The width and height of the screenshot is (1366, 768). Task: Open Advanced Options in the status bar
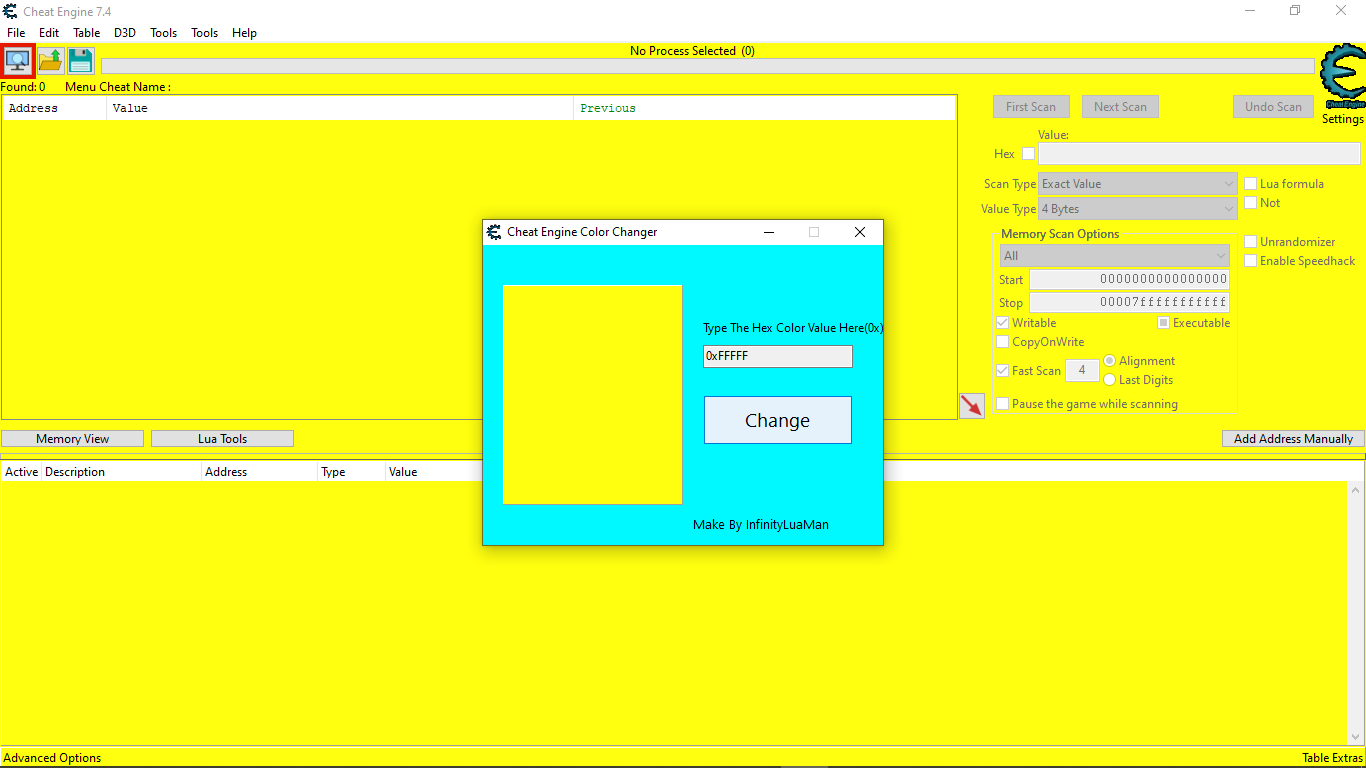(52, 758)
